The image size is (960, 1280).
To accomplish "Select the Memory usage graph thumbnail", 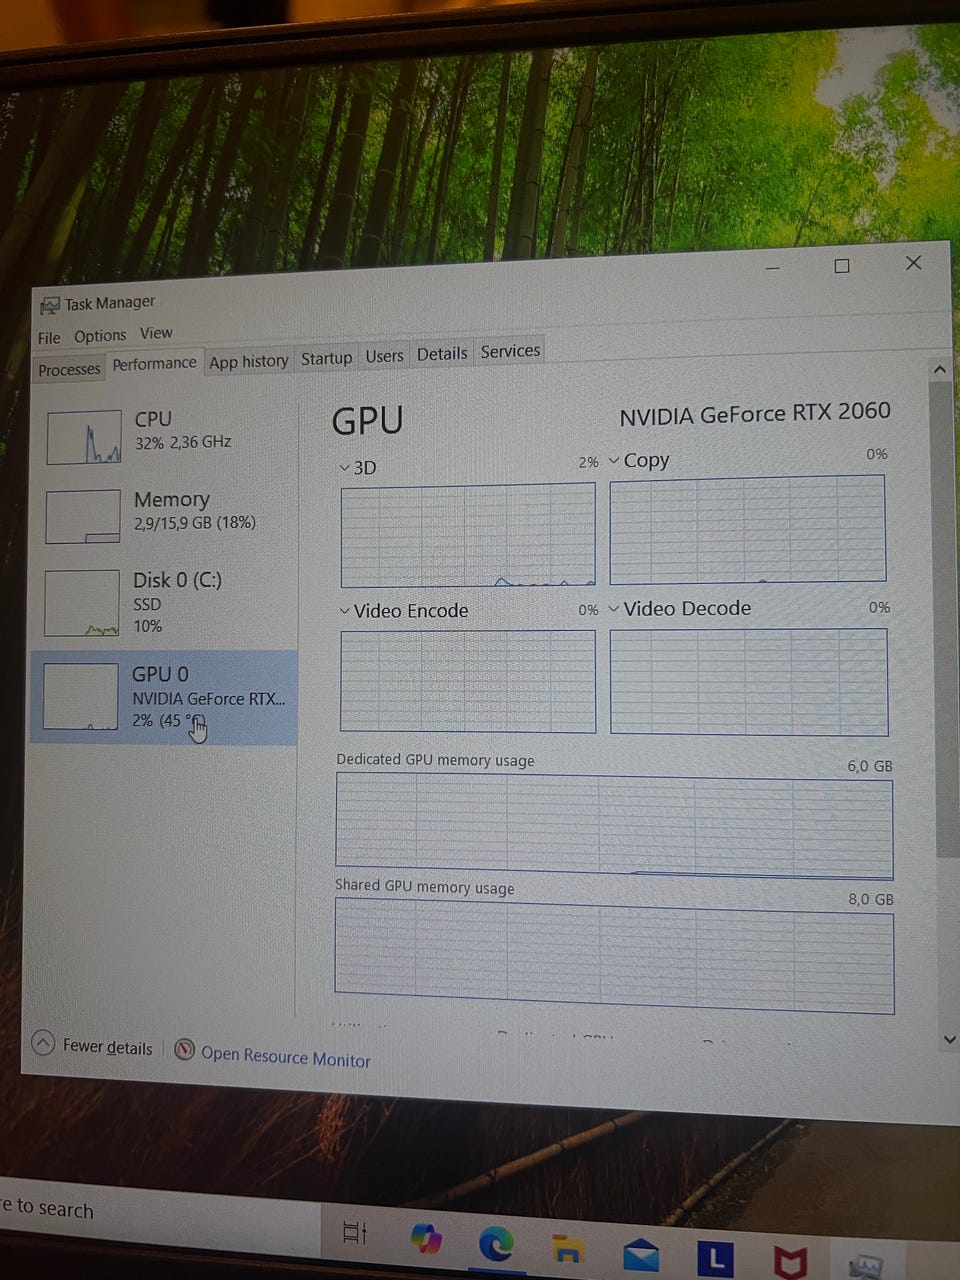I will pos(83,517).
